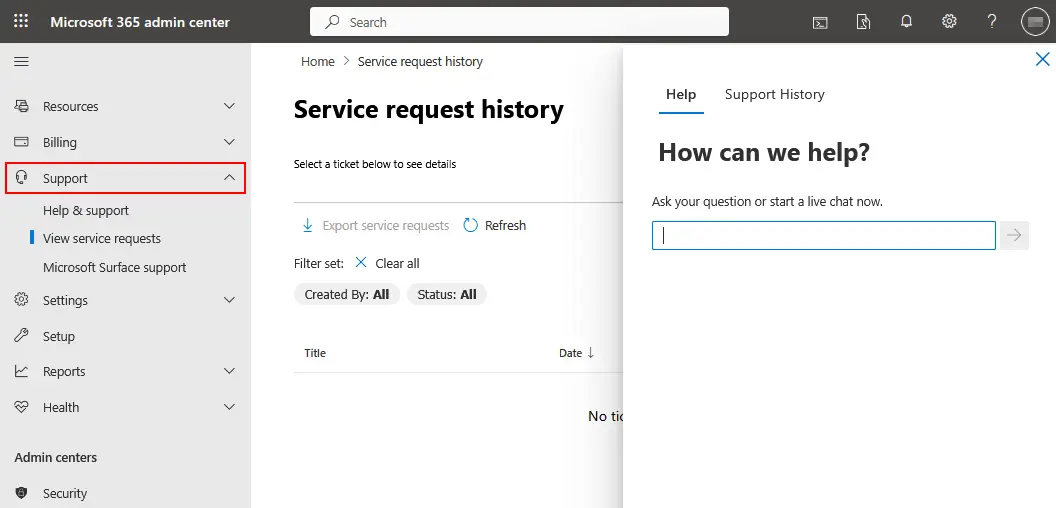Open the notifications bell

tap(906, 22)
